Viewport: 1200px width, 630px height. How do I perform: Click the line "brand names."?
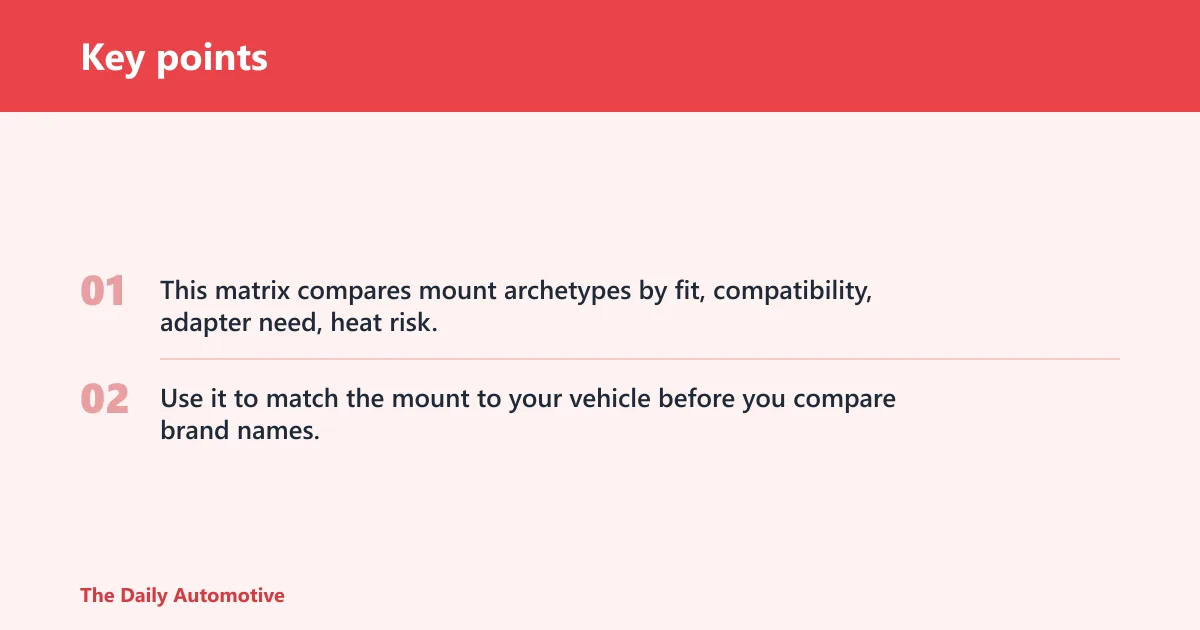coord(240,432)
